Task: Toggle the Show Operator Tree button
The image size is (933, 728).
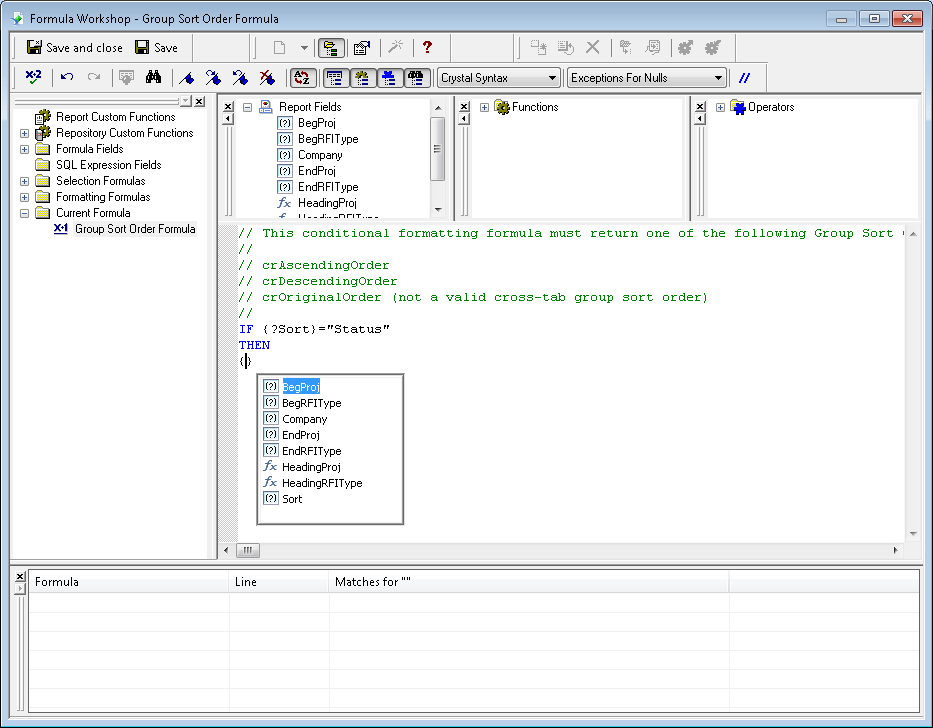Action: [389, 77]
